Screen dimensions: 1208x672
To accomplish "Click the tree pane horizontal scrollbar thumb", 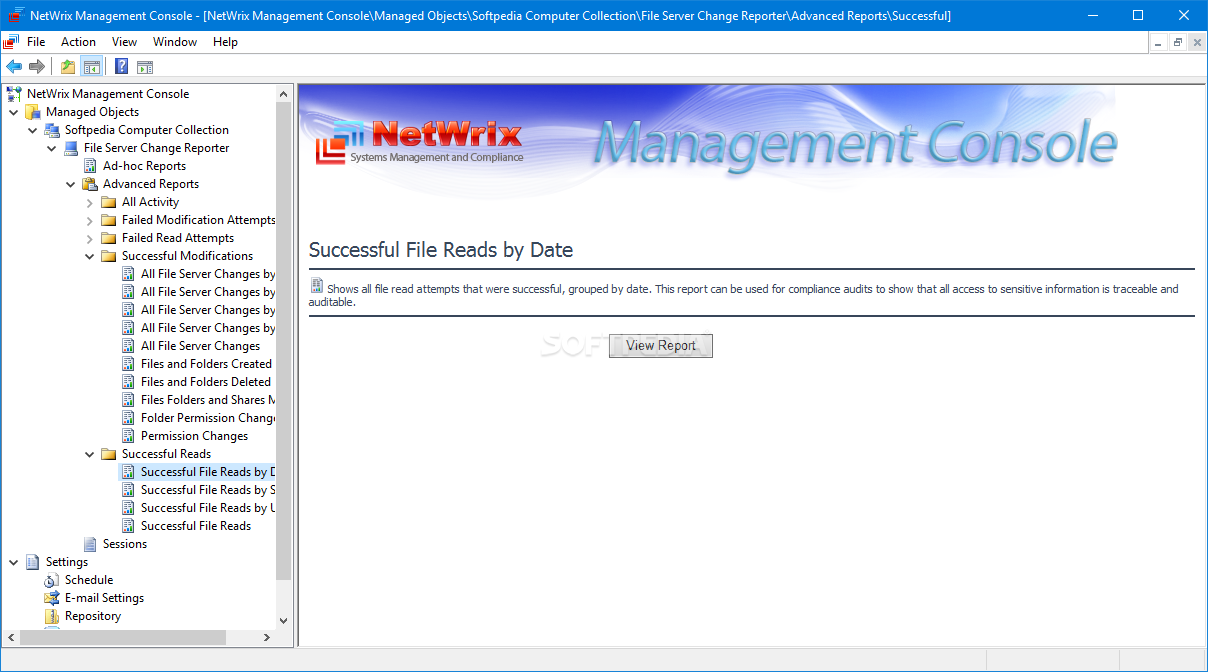I will [122, 637].
